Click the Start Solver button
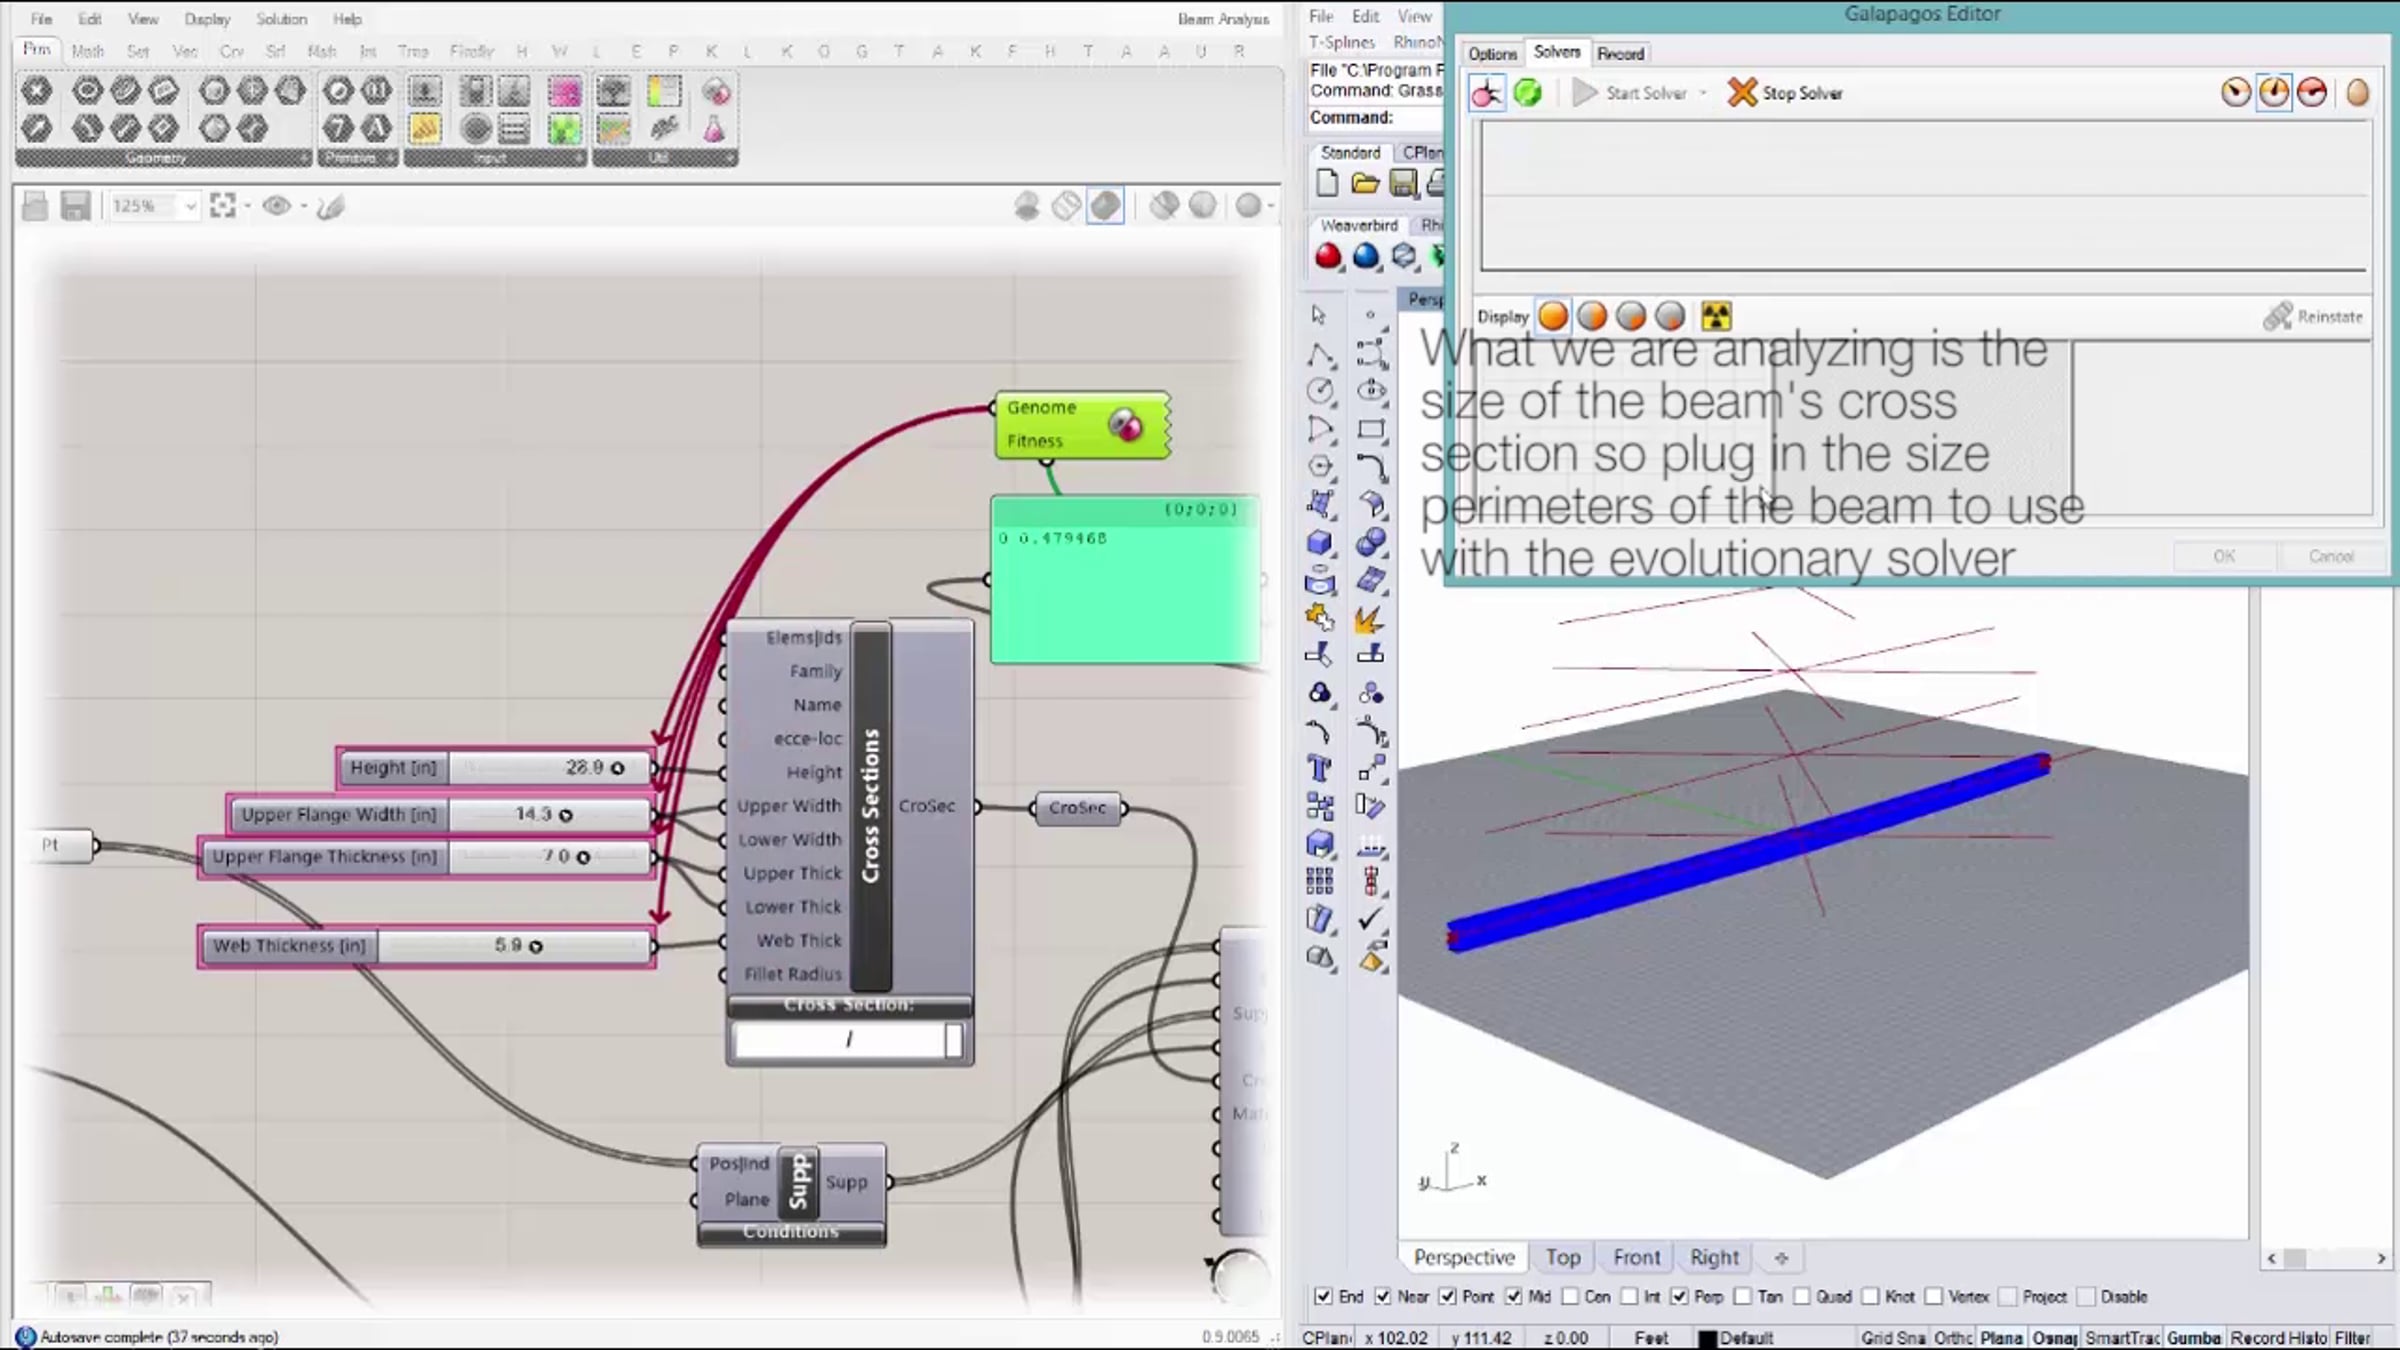 tap(1630, 93)
